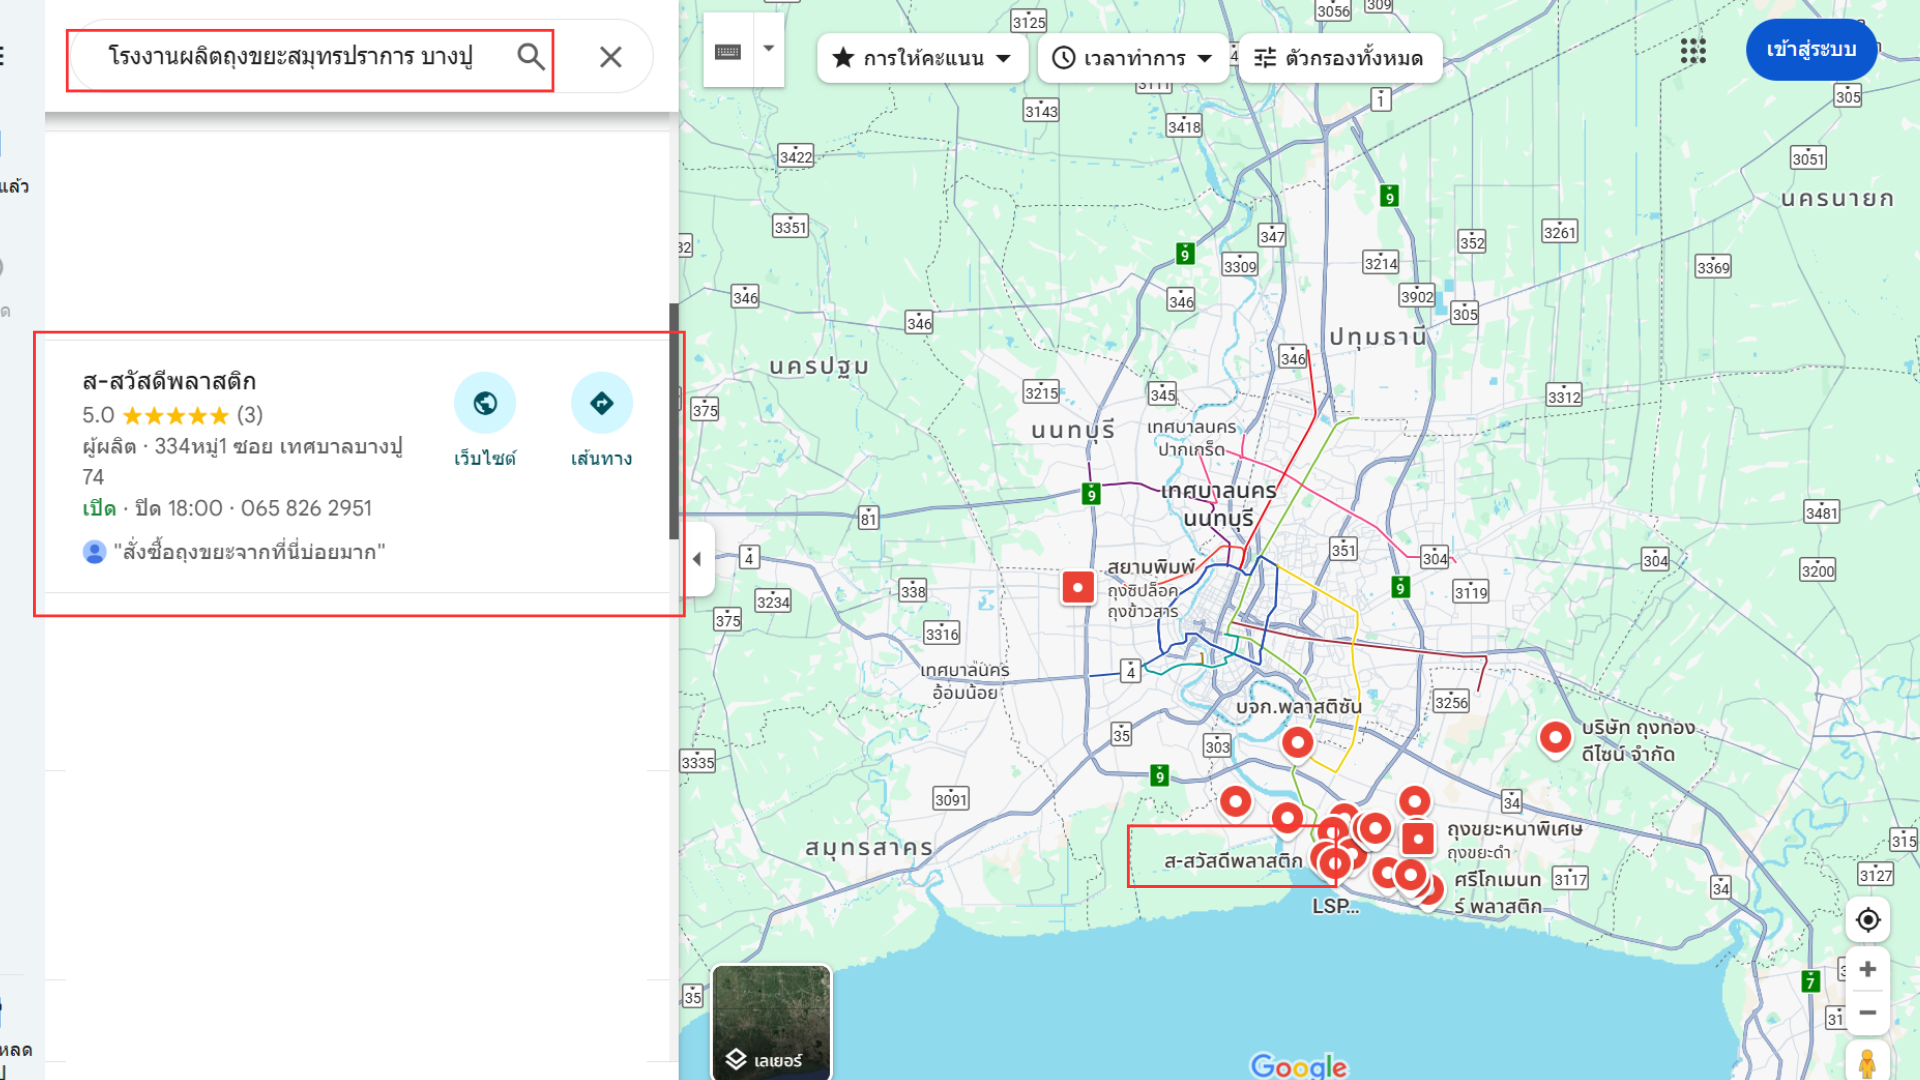This screenshot has height=1080, width=1920.
Task: Open website for ส-สวัสดีพลาสติก
Action: [485, 403]
